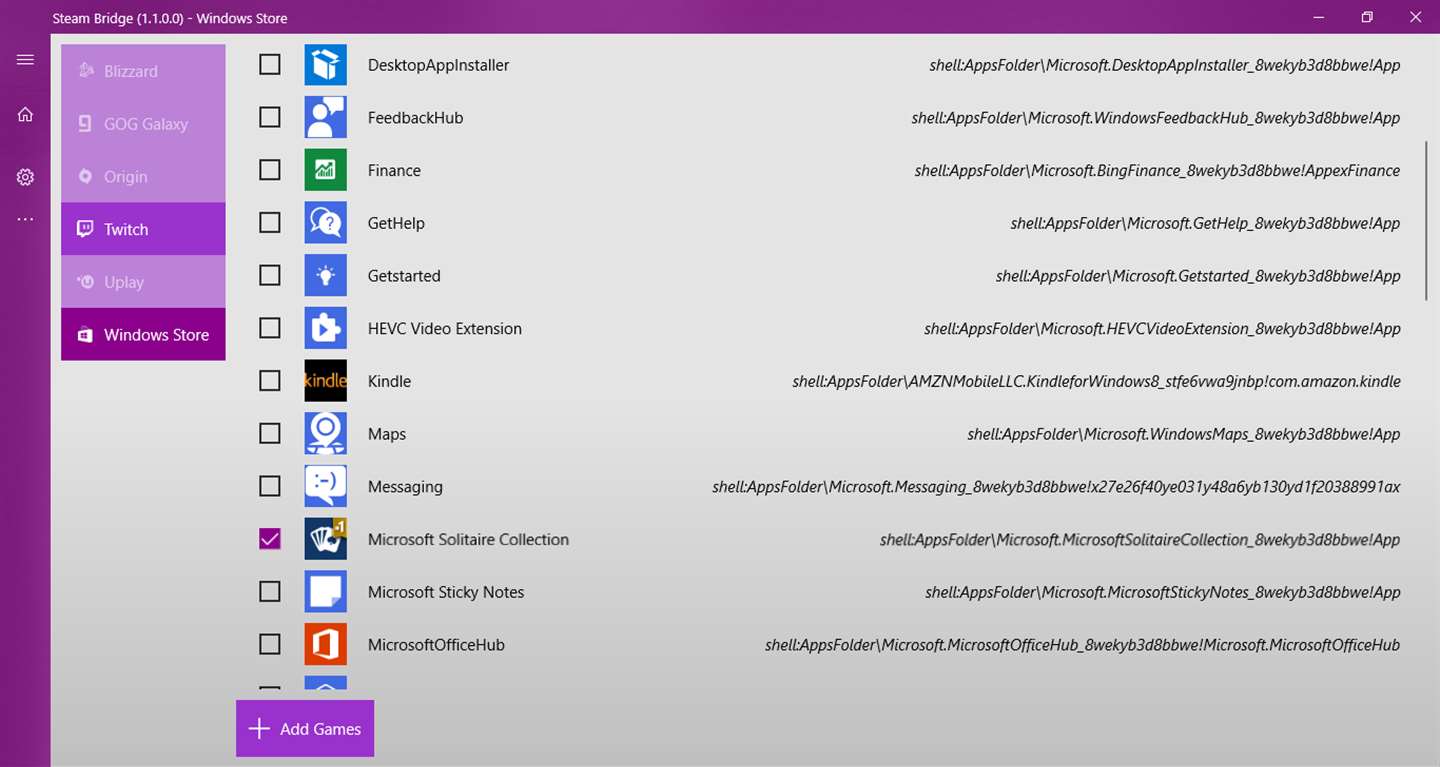Click the MicrosoftOfficeHub name text
This screenshot has width=1440, height=767.
436,645
